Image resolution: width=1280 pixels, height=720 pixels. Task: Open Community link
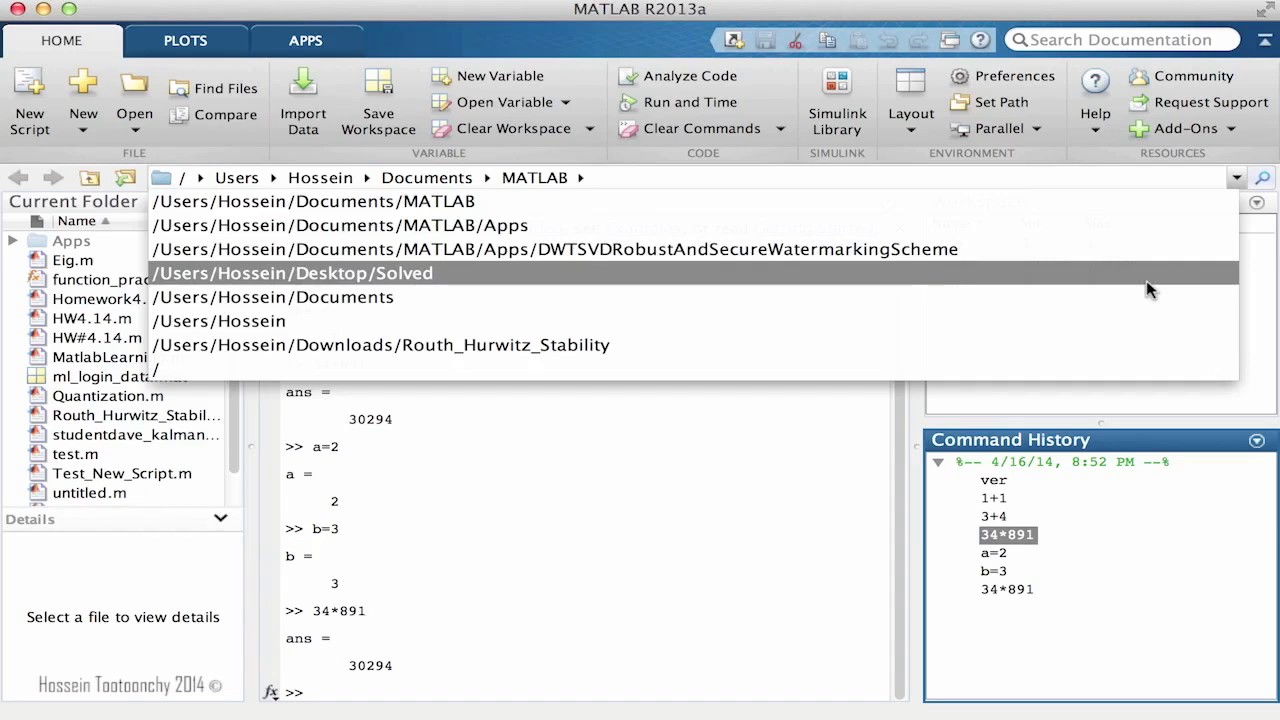[1181, 76]
